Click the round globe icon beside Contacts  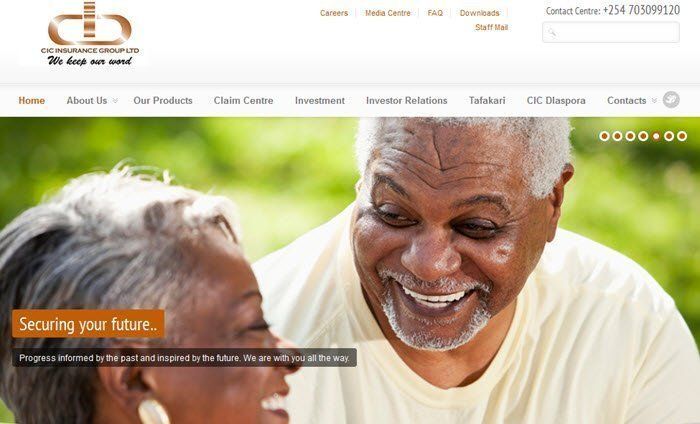click(x=671, y=100)
